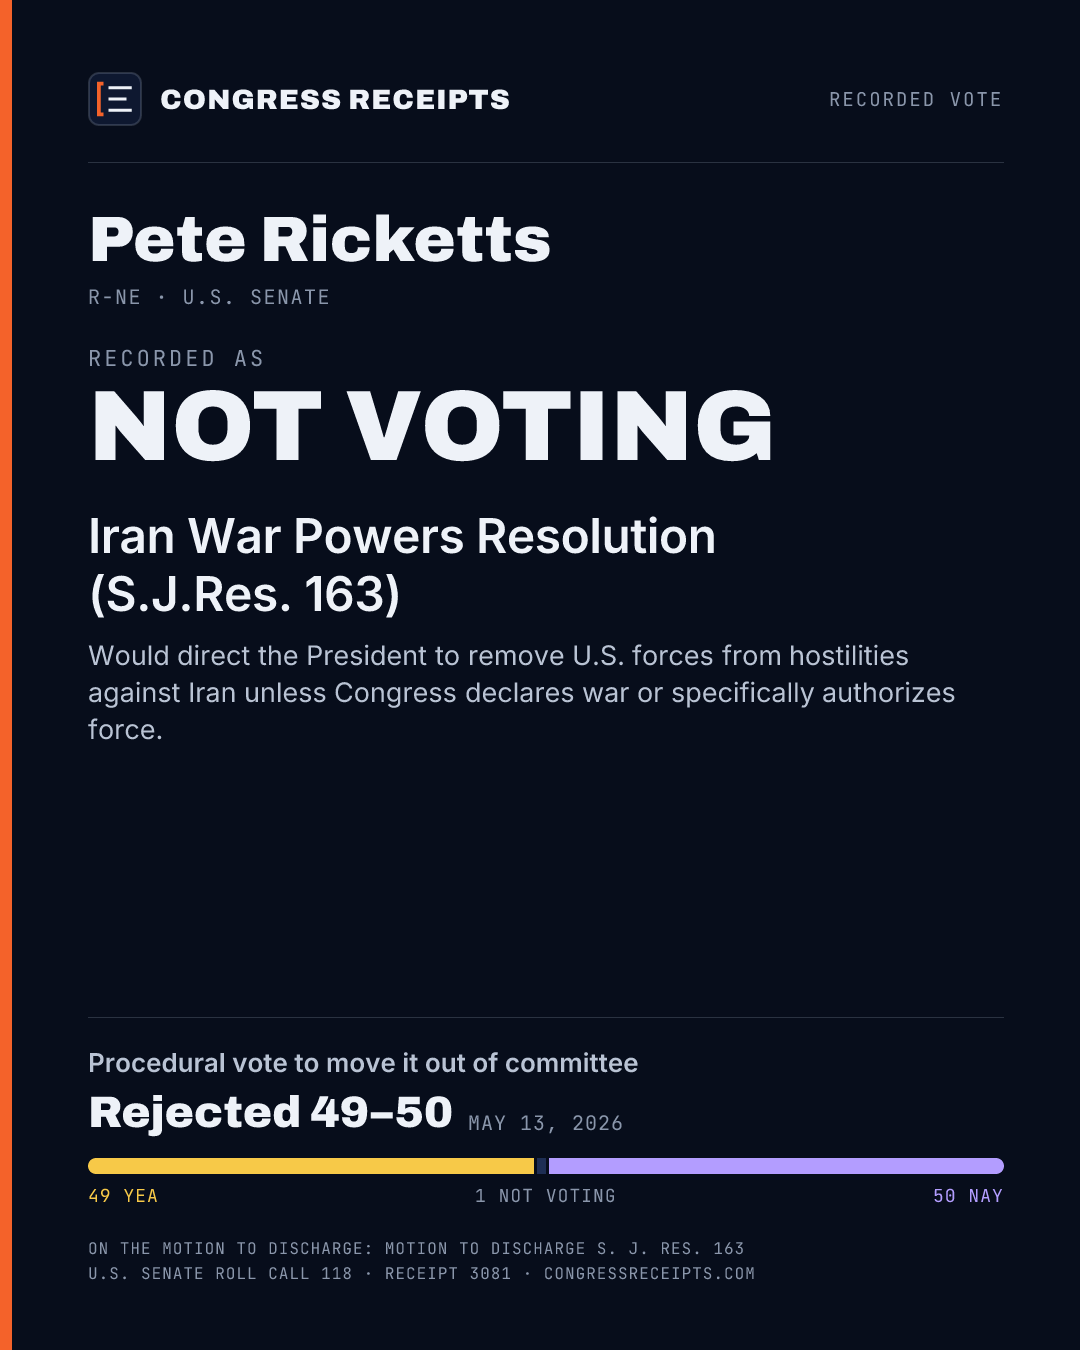Click the Motion to Discharge footer line
1080x1350 pixels.
click(x=416, y=1248)
